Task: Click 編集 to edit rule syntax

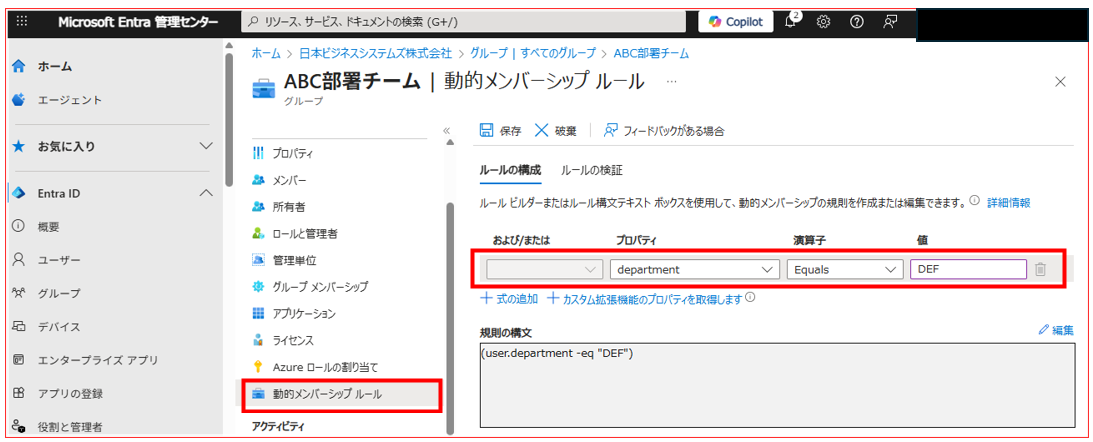Action: [x=1056, y=330]
